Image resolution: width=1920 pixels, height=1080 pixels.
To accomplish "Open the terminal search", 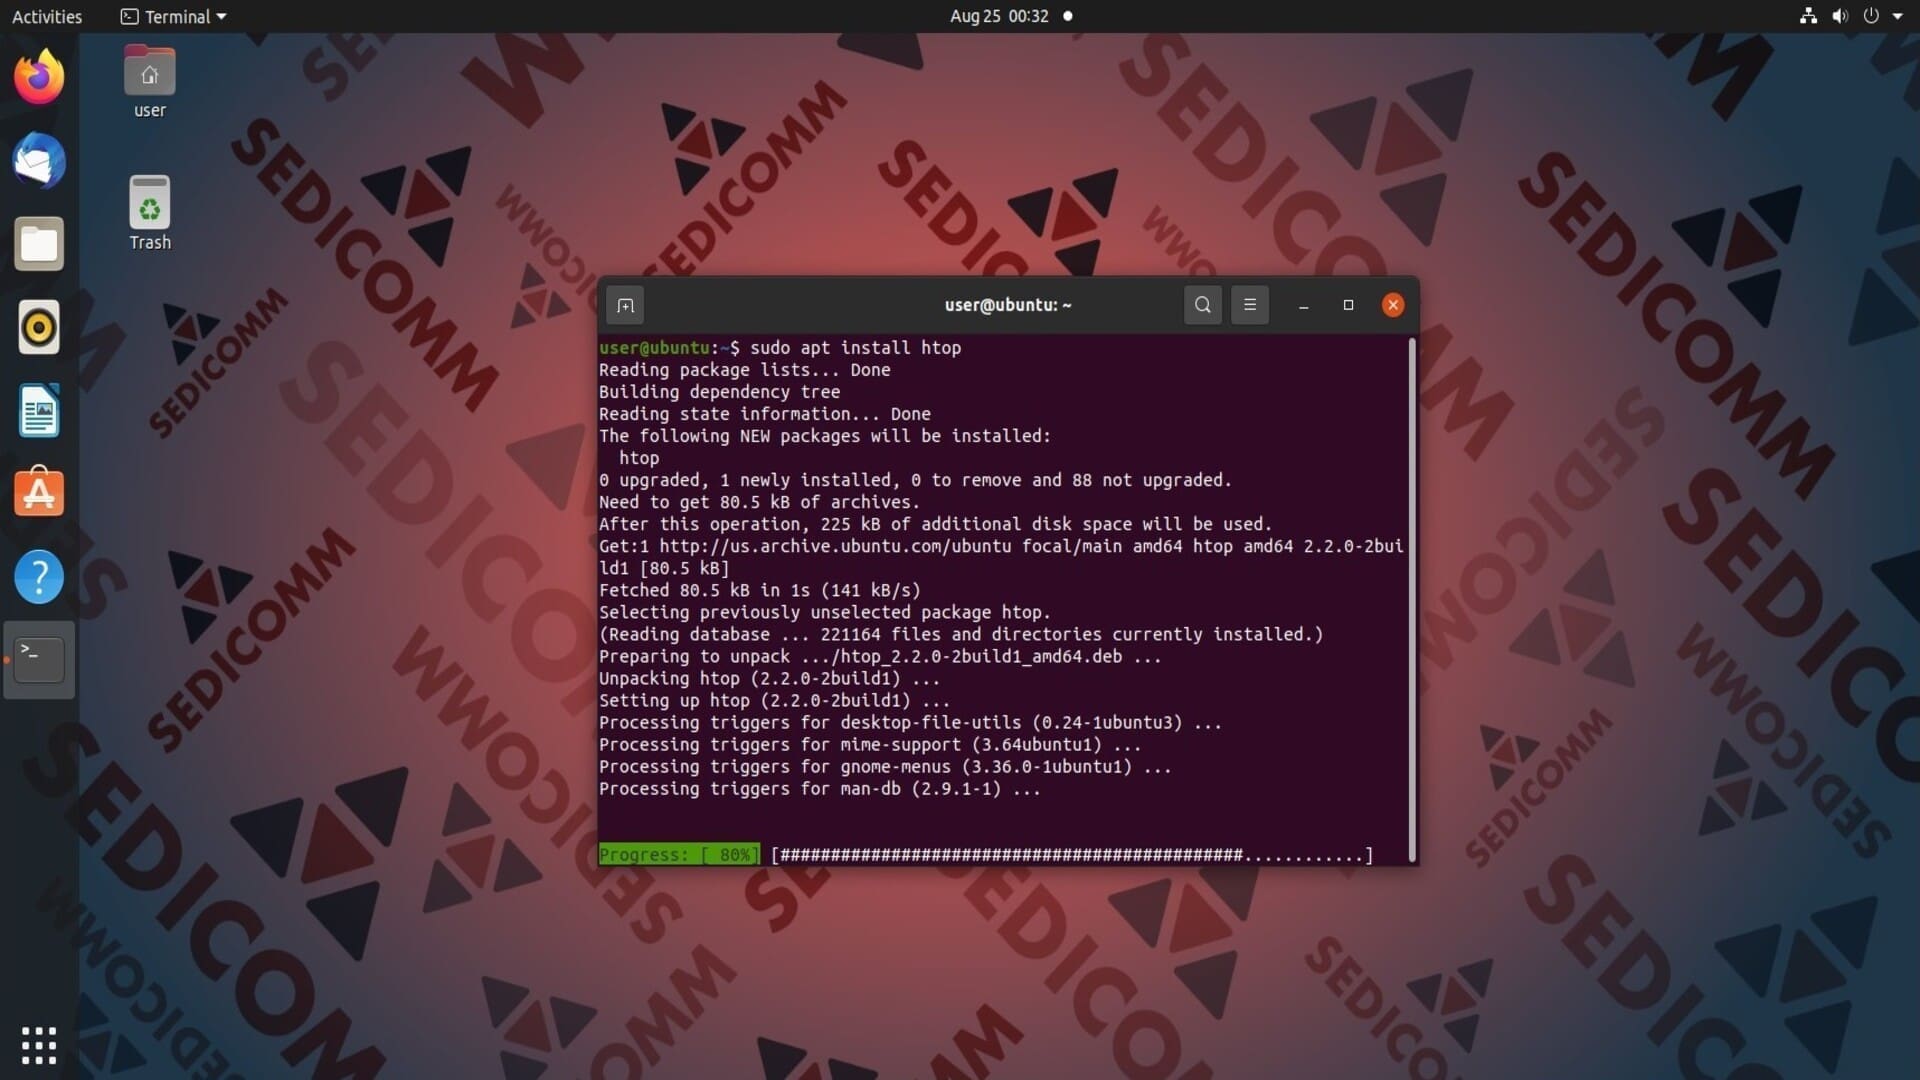I will pos(1202,305).
